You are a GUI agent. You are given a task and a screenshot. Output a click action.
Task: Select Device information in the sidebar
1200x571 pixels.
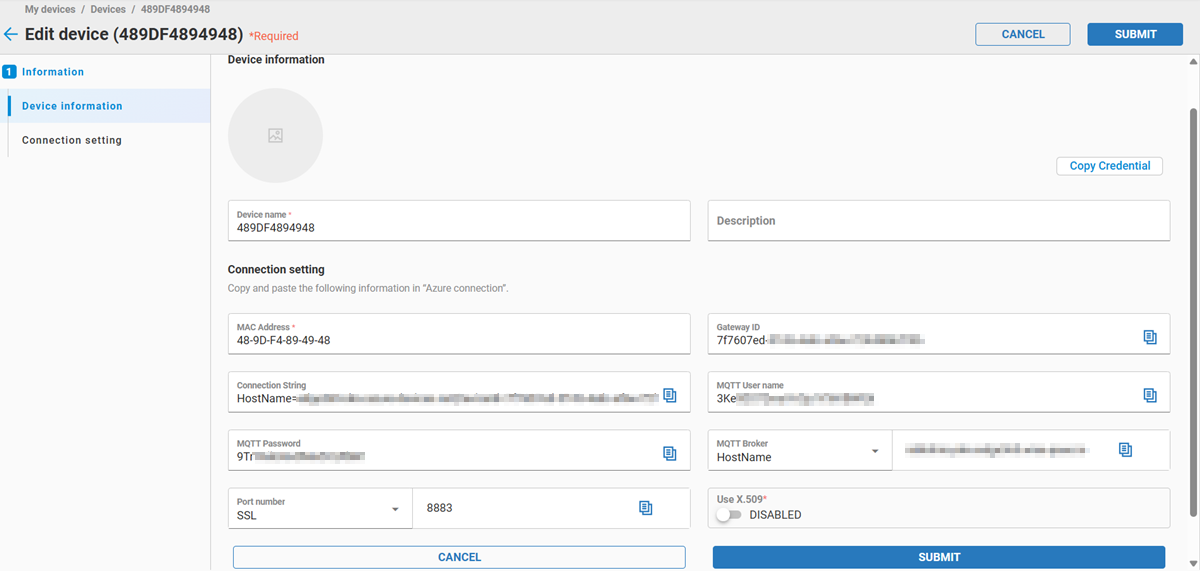72,106
